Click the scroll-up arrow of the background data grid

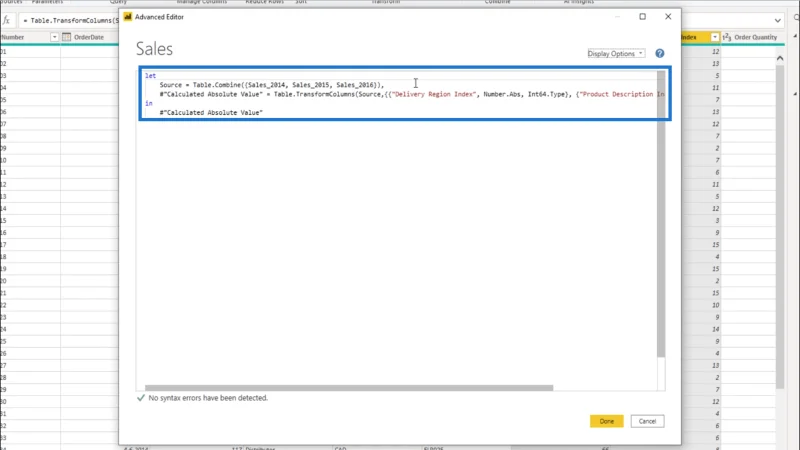click(780, 58)
